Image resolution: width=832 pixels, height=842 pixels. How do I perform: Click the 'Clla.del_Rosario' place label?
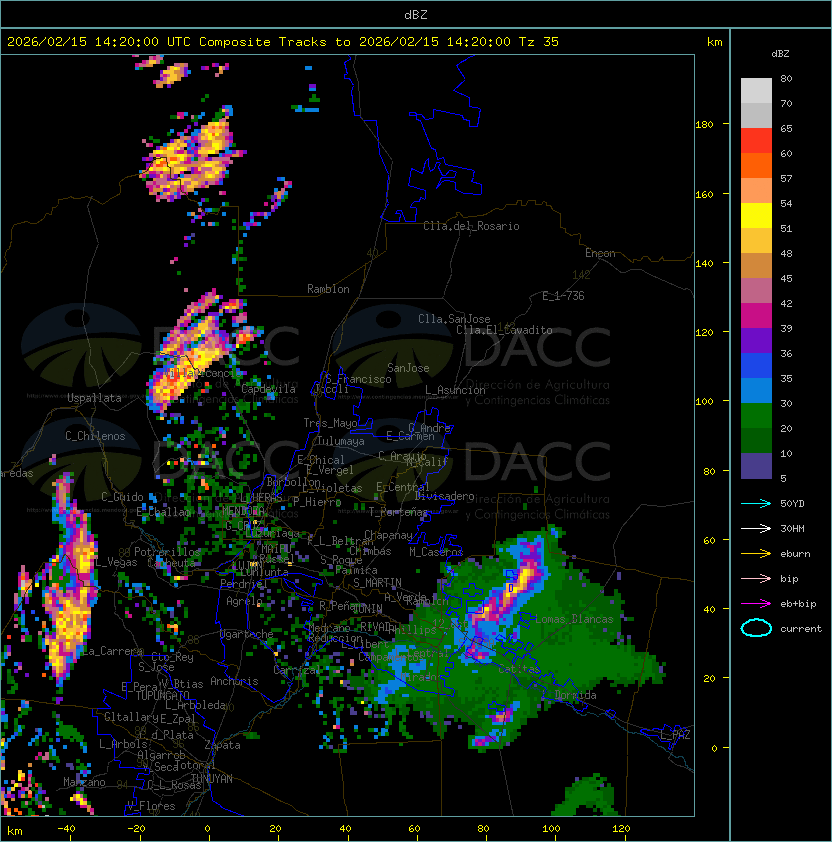click(471, 226)
